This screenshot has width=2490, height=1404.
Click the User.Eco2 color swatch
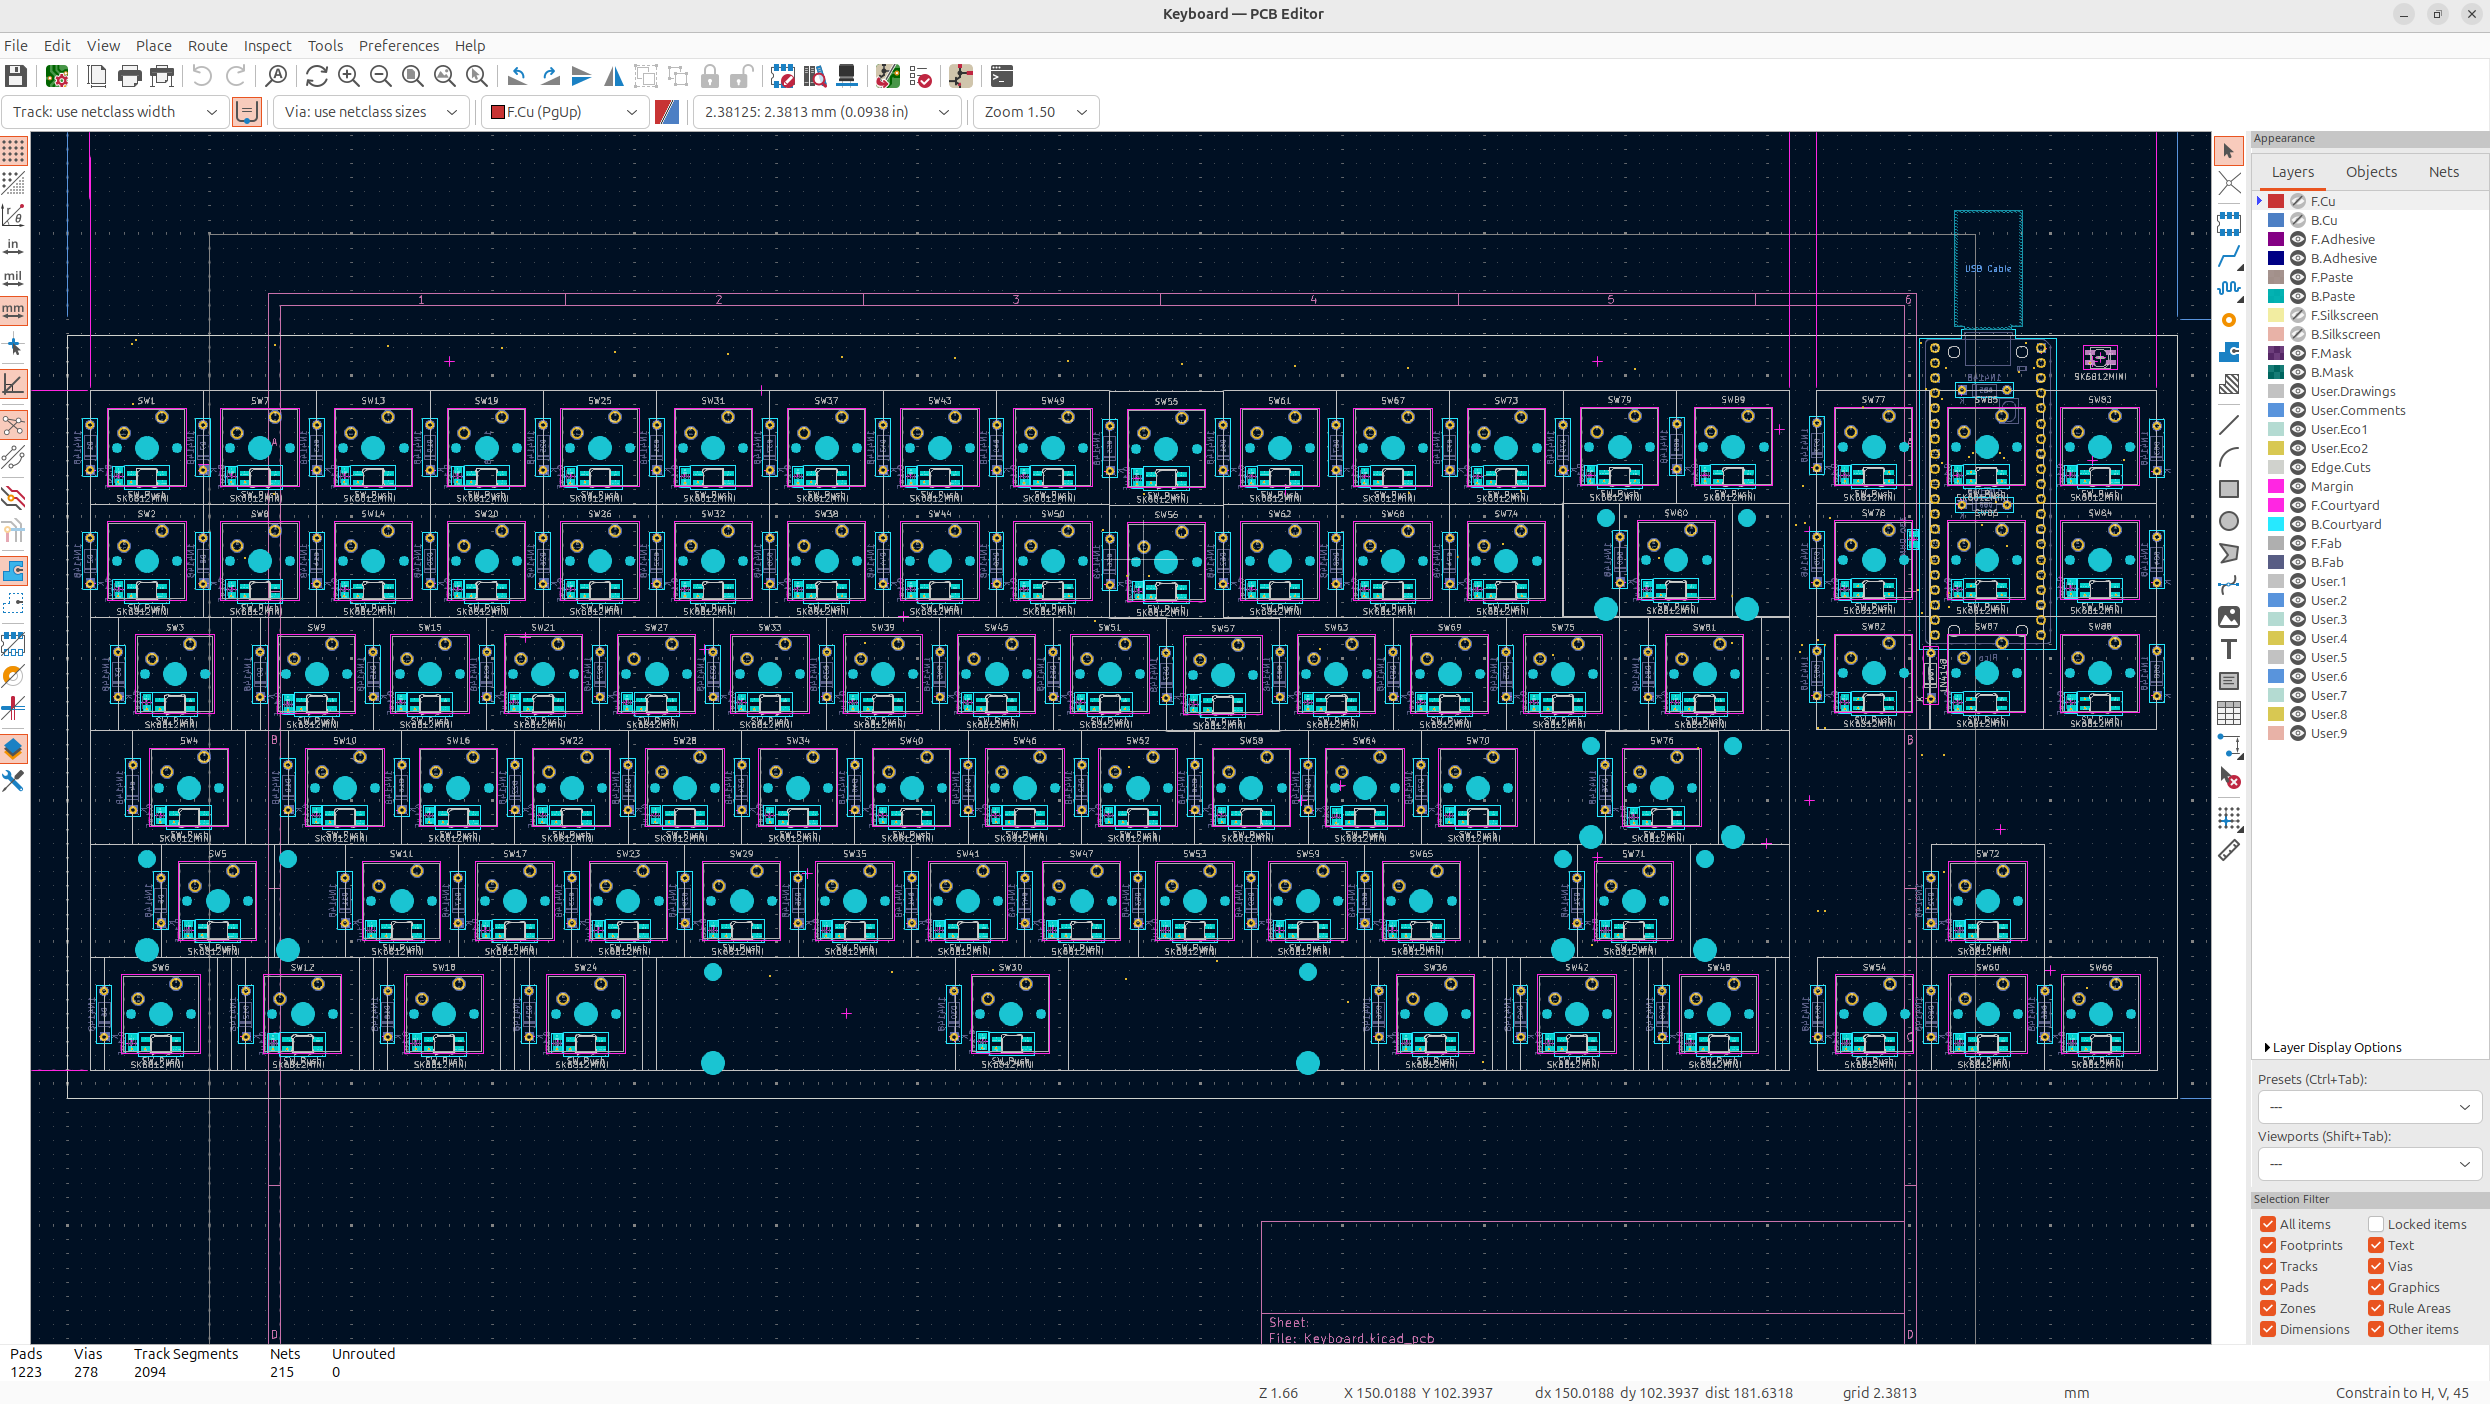click(x=2276, y=448)
